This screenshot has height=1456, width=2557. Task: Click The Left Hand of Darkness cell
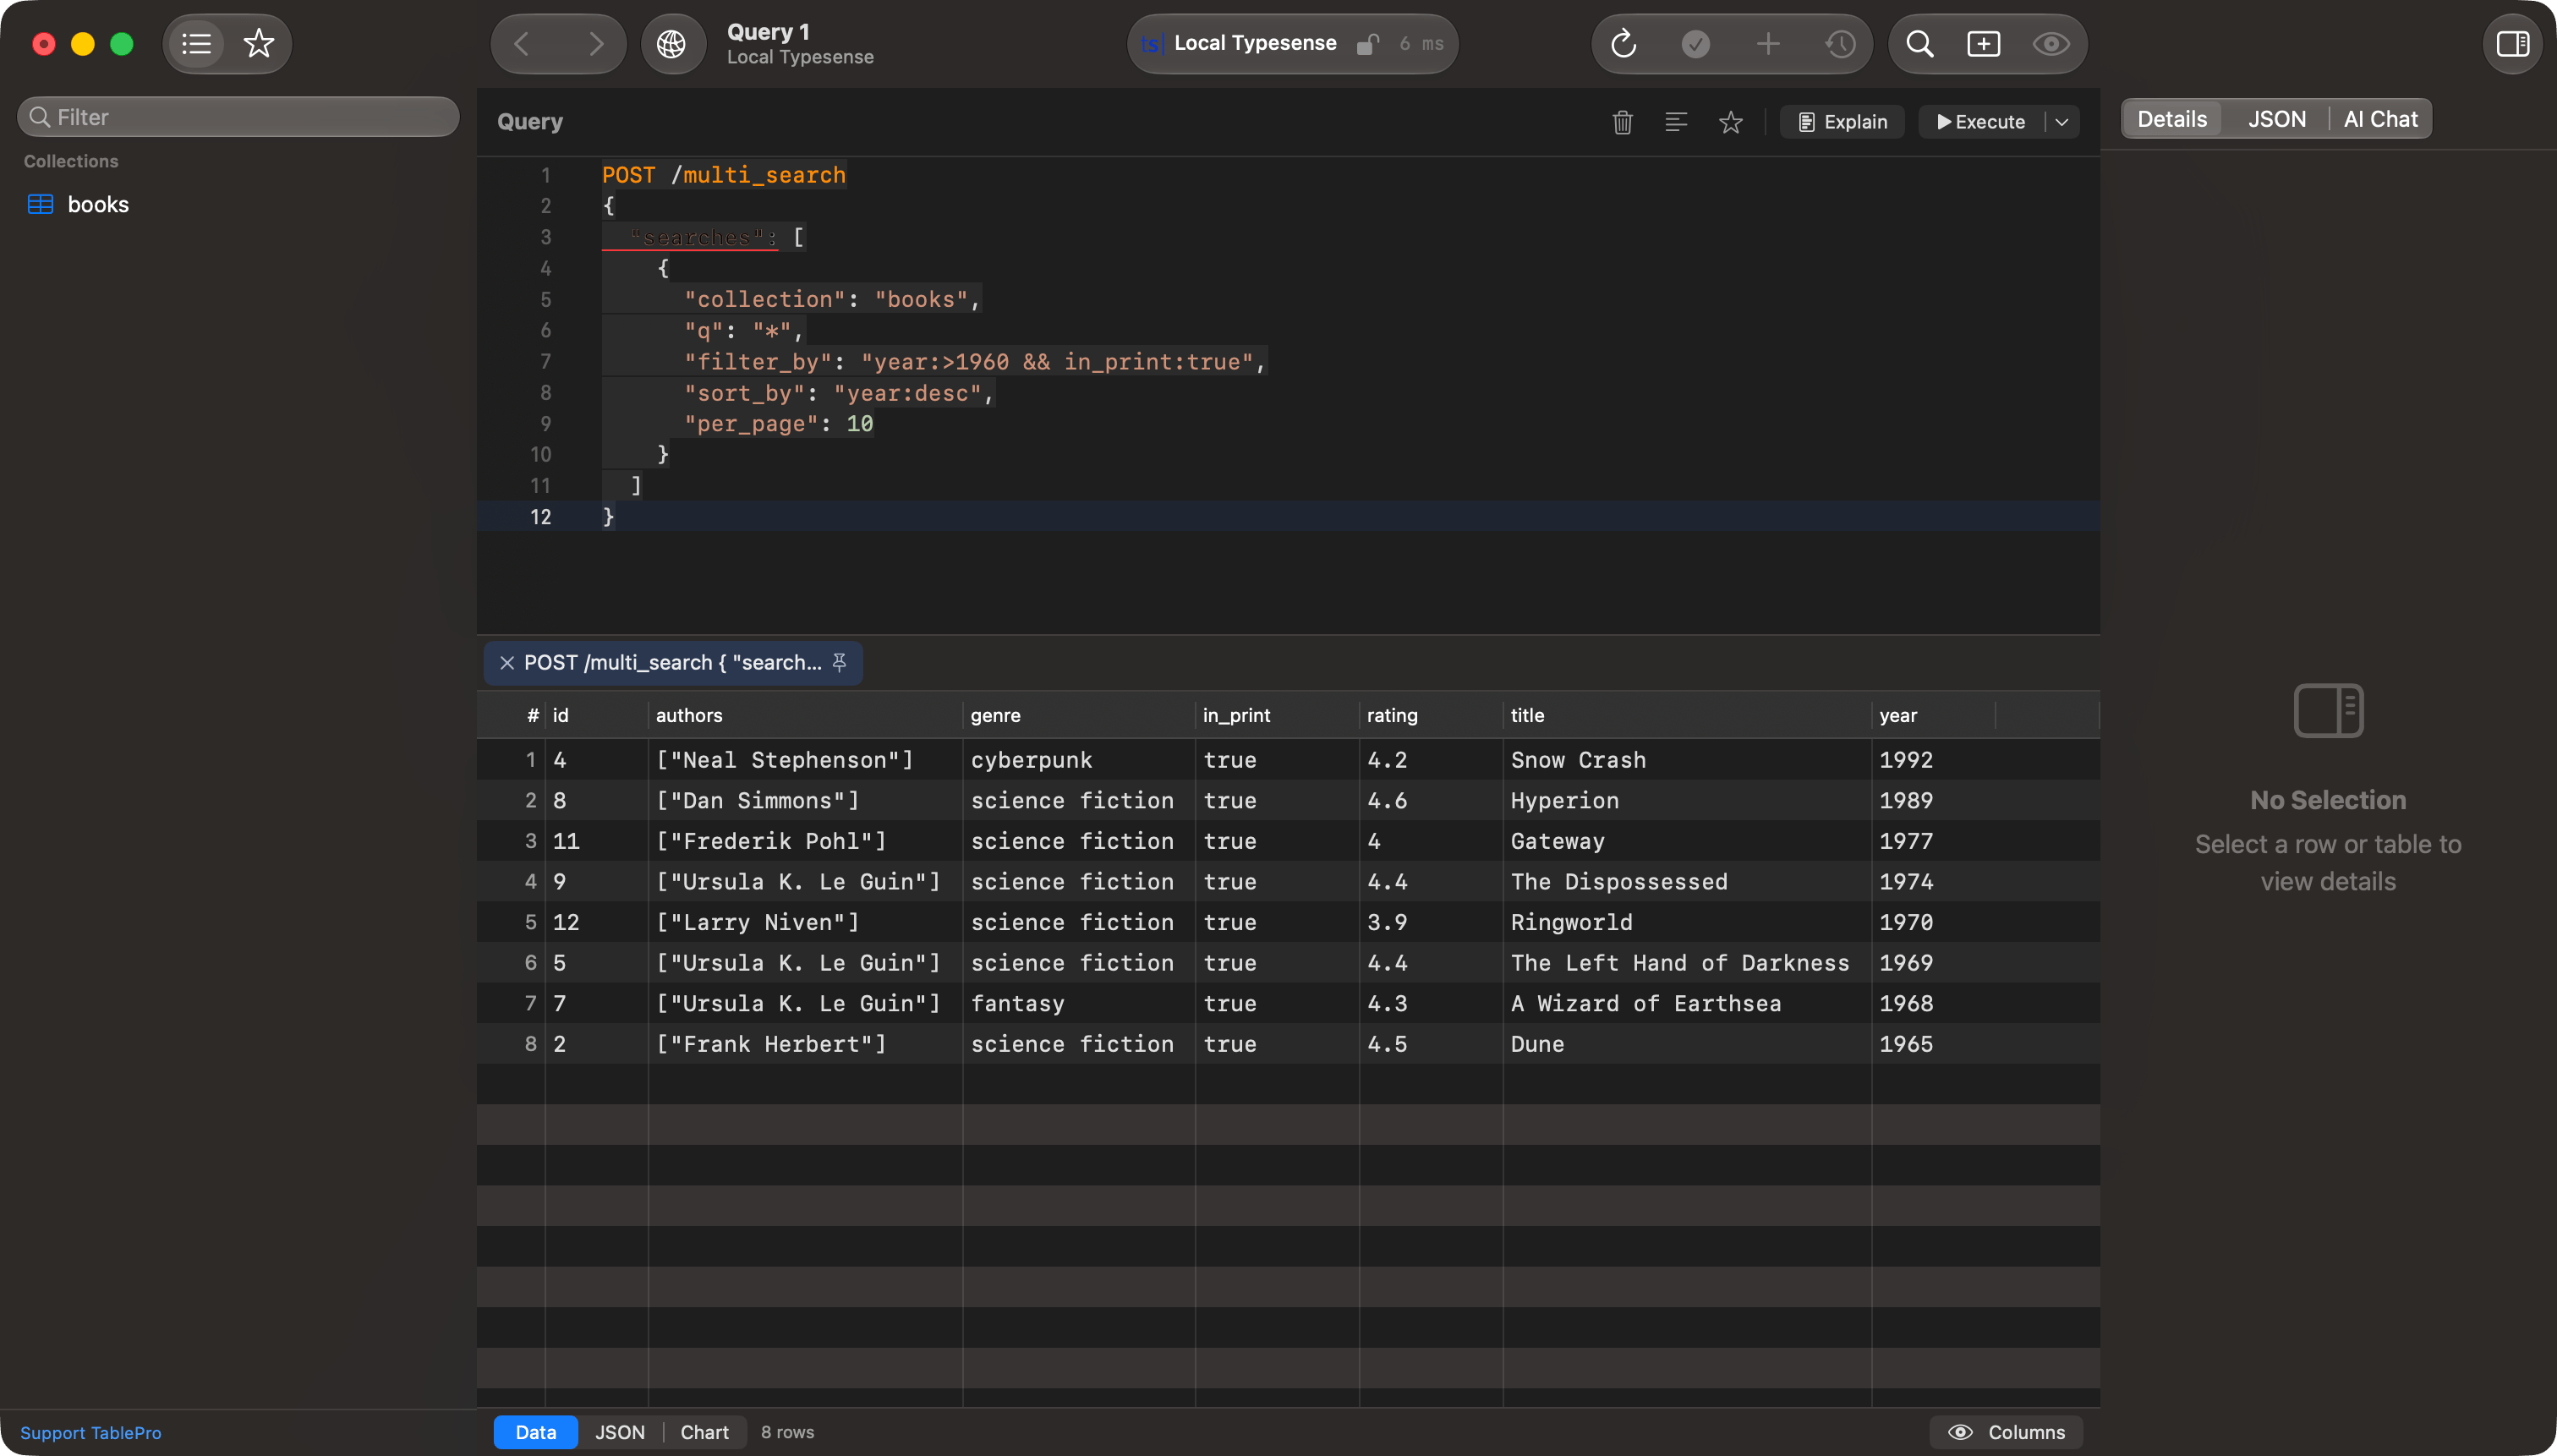pos(1687,963)
